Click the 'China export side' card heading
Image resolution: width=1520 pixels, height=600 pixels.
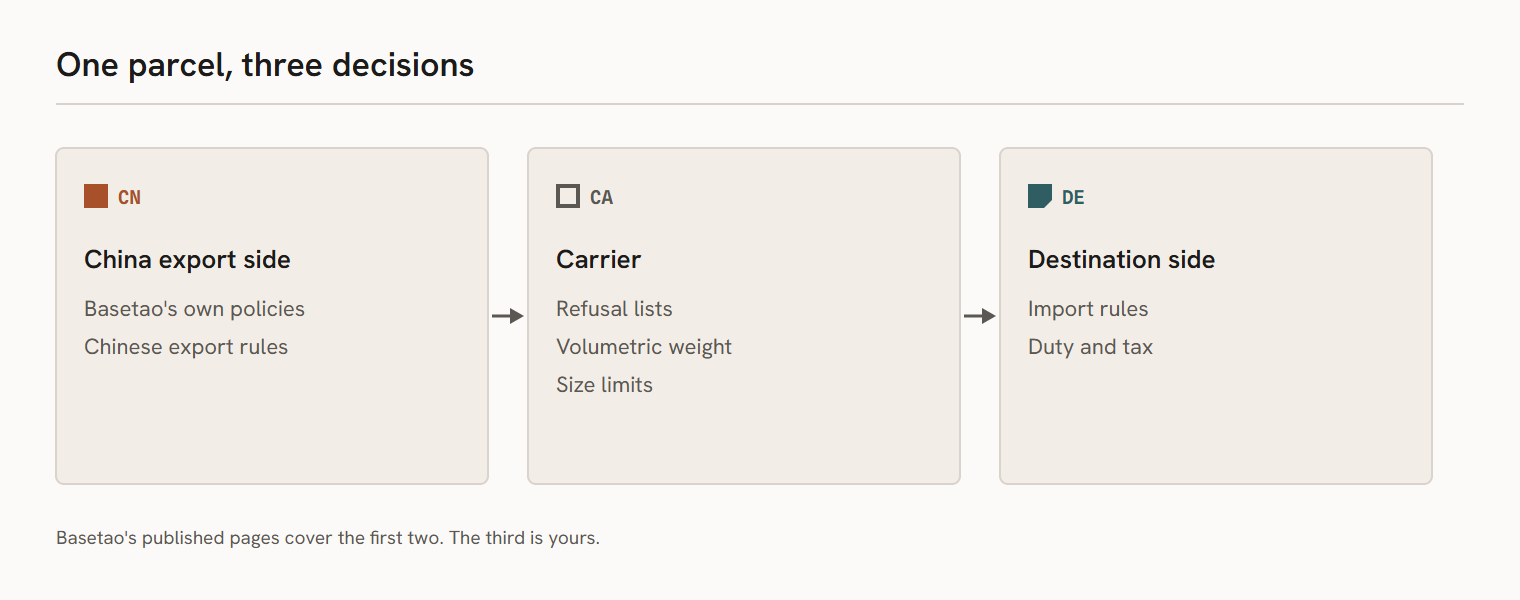[187, 260]
